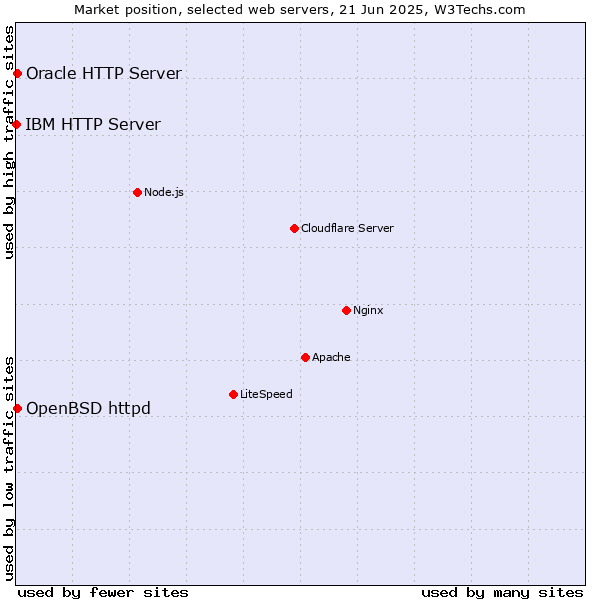Click the Apache data point

[x=305, y=357]
